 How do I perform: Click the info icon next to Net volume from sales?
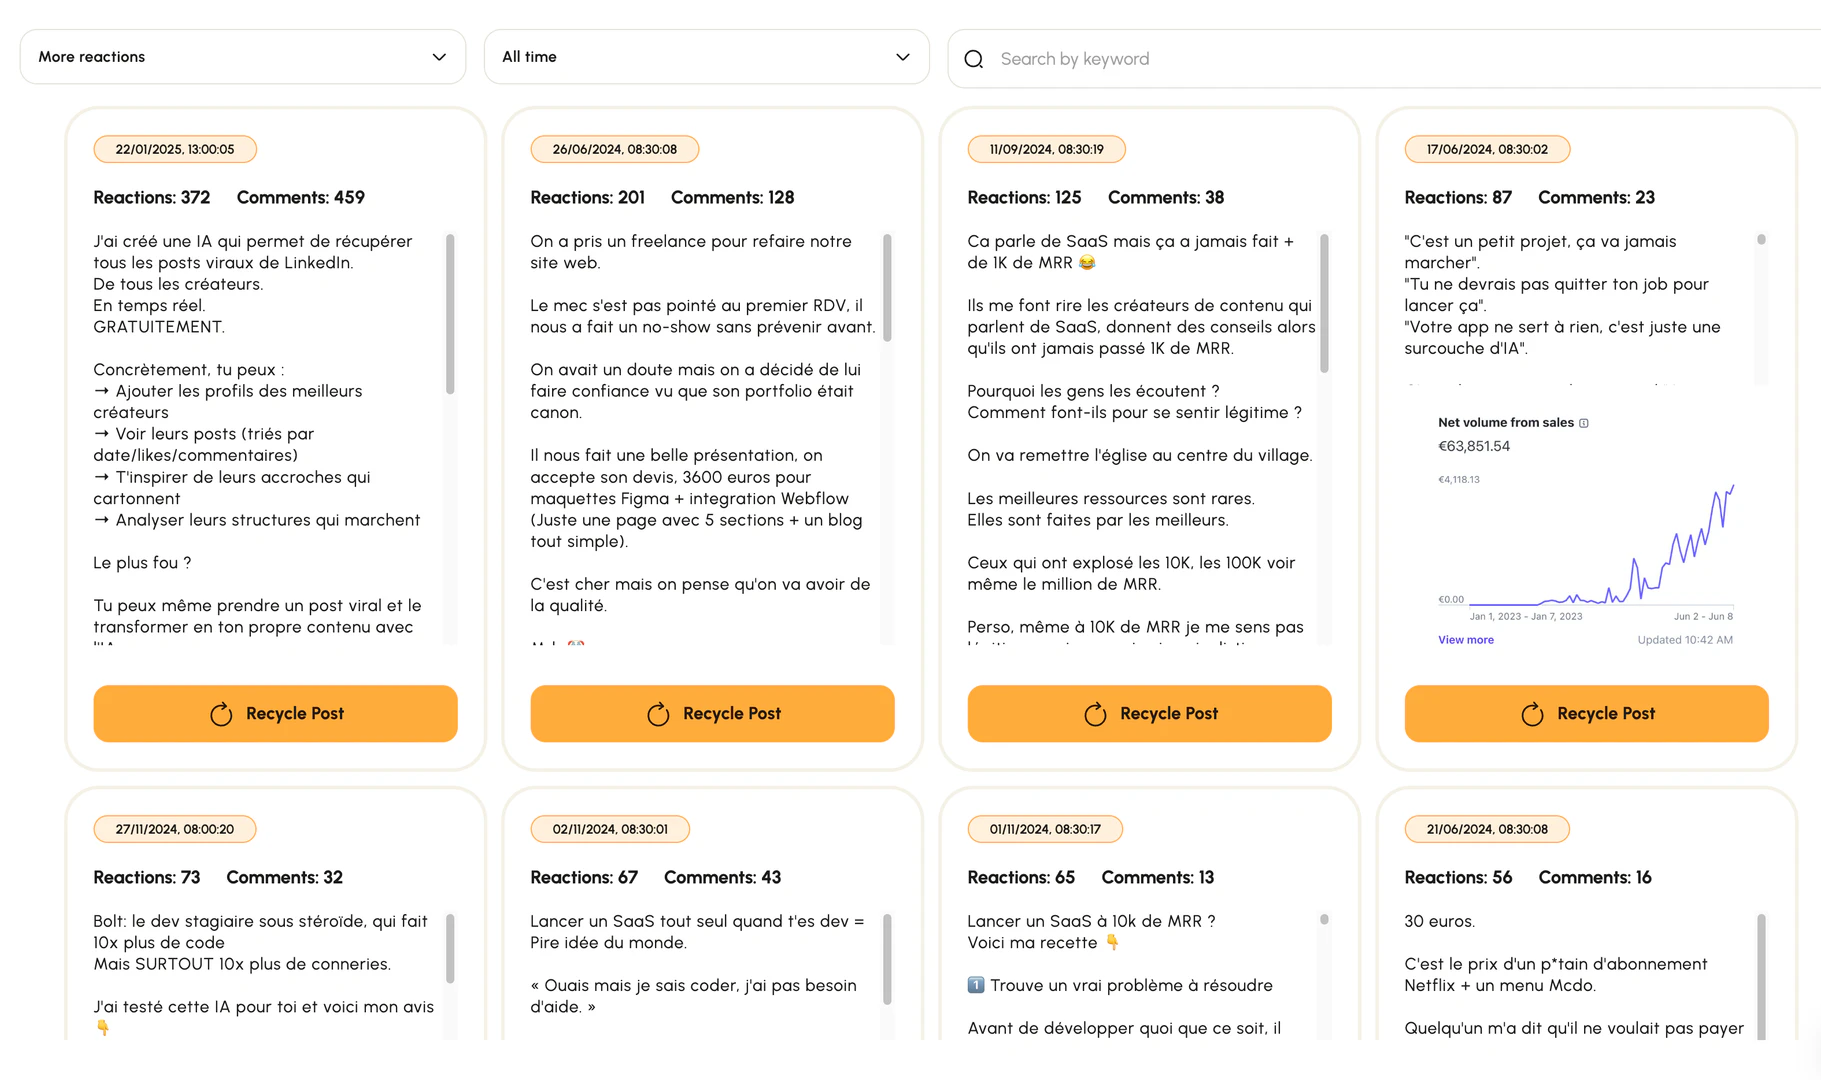pyautogui.click(x=1584, y=423)
